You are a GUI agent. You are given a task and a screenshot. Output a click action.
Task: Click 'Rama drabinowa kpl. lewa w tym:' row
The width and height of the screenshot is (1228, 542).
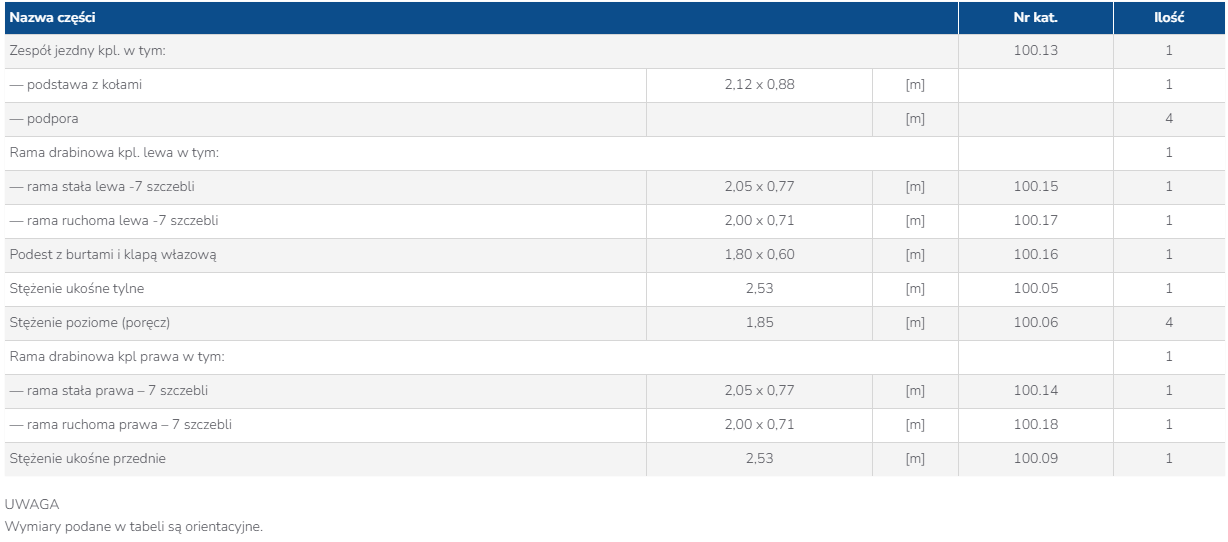click(x=114, y=153)
